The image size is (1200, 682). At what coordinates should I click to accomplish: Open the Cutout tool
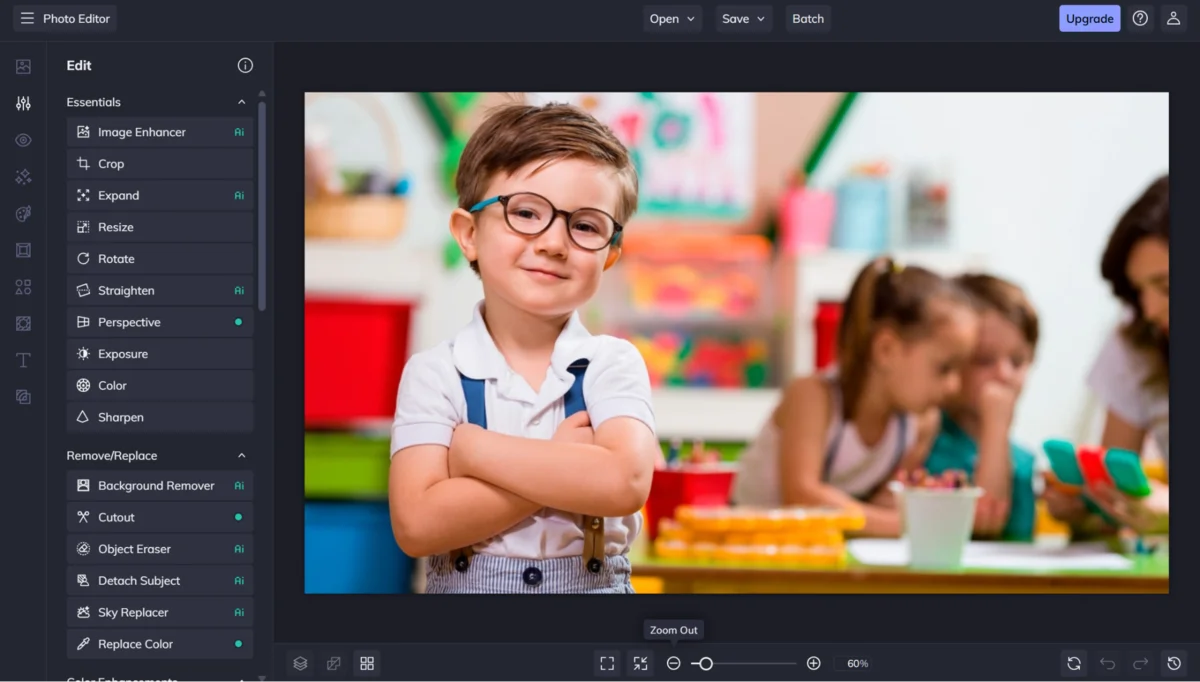(160, 517)
